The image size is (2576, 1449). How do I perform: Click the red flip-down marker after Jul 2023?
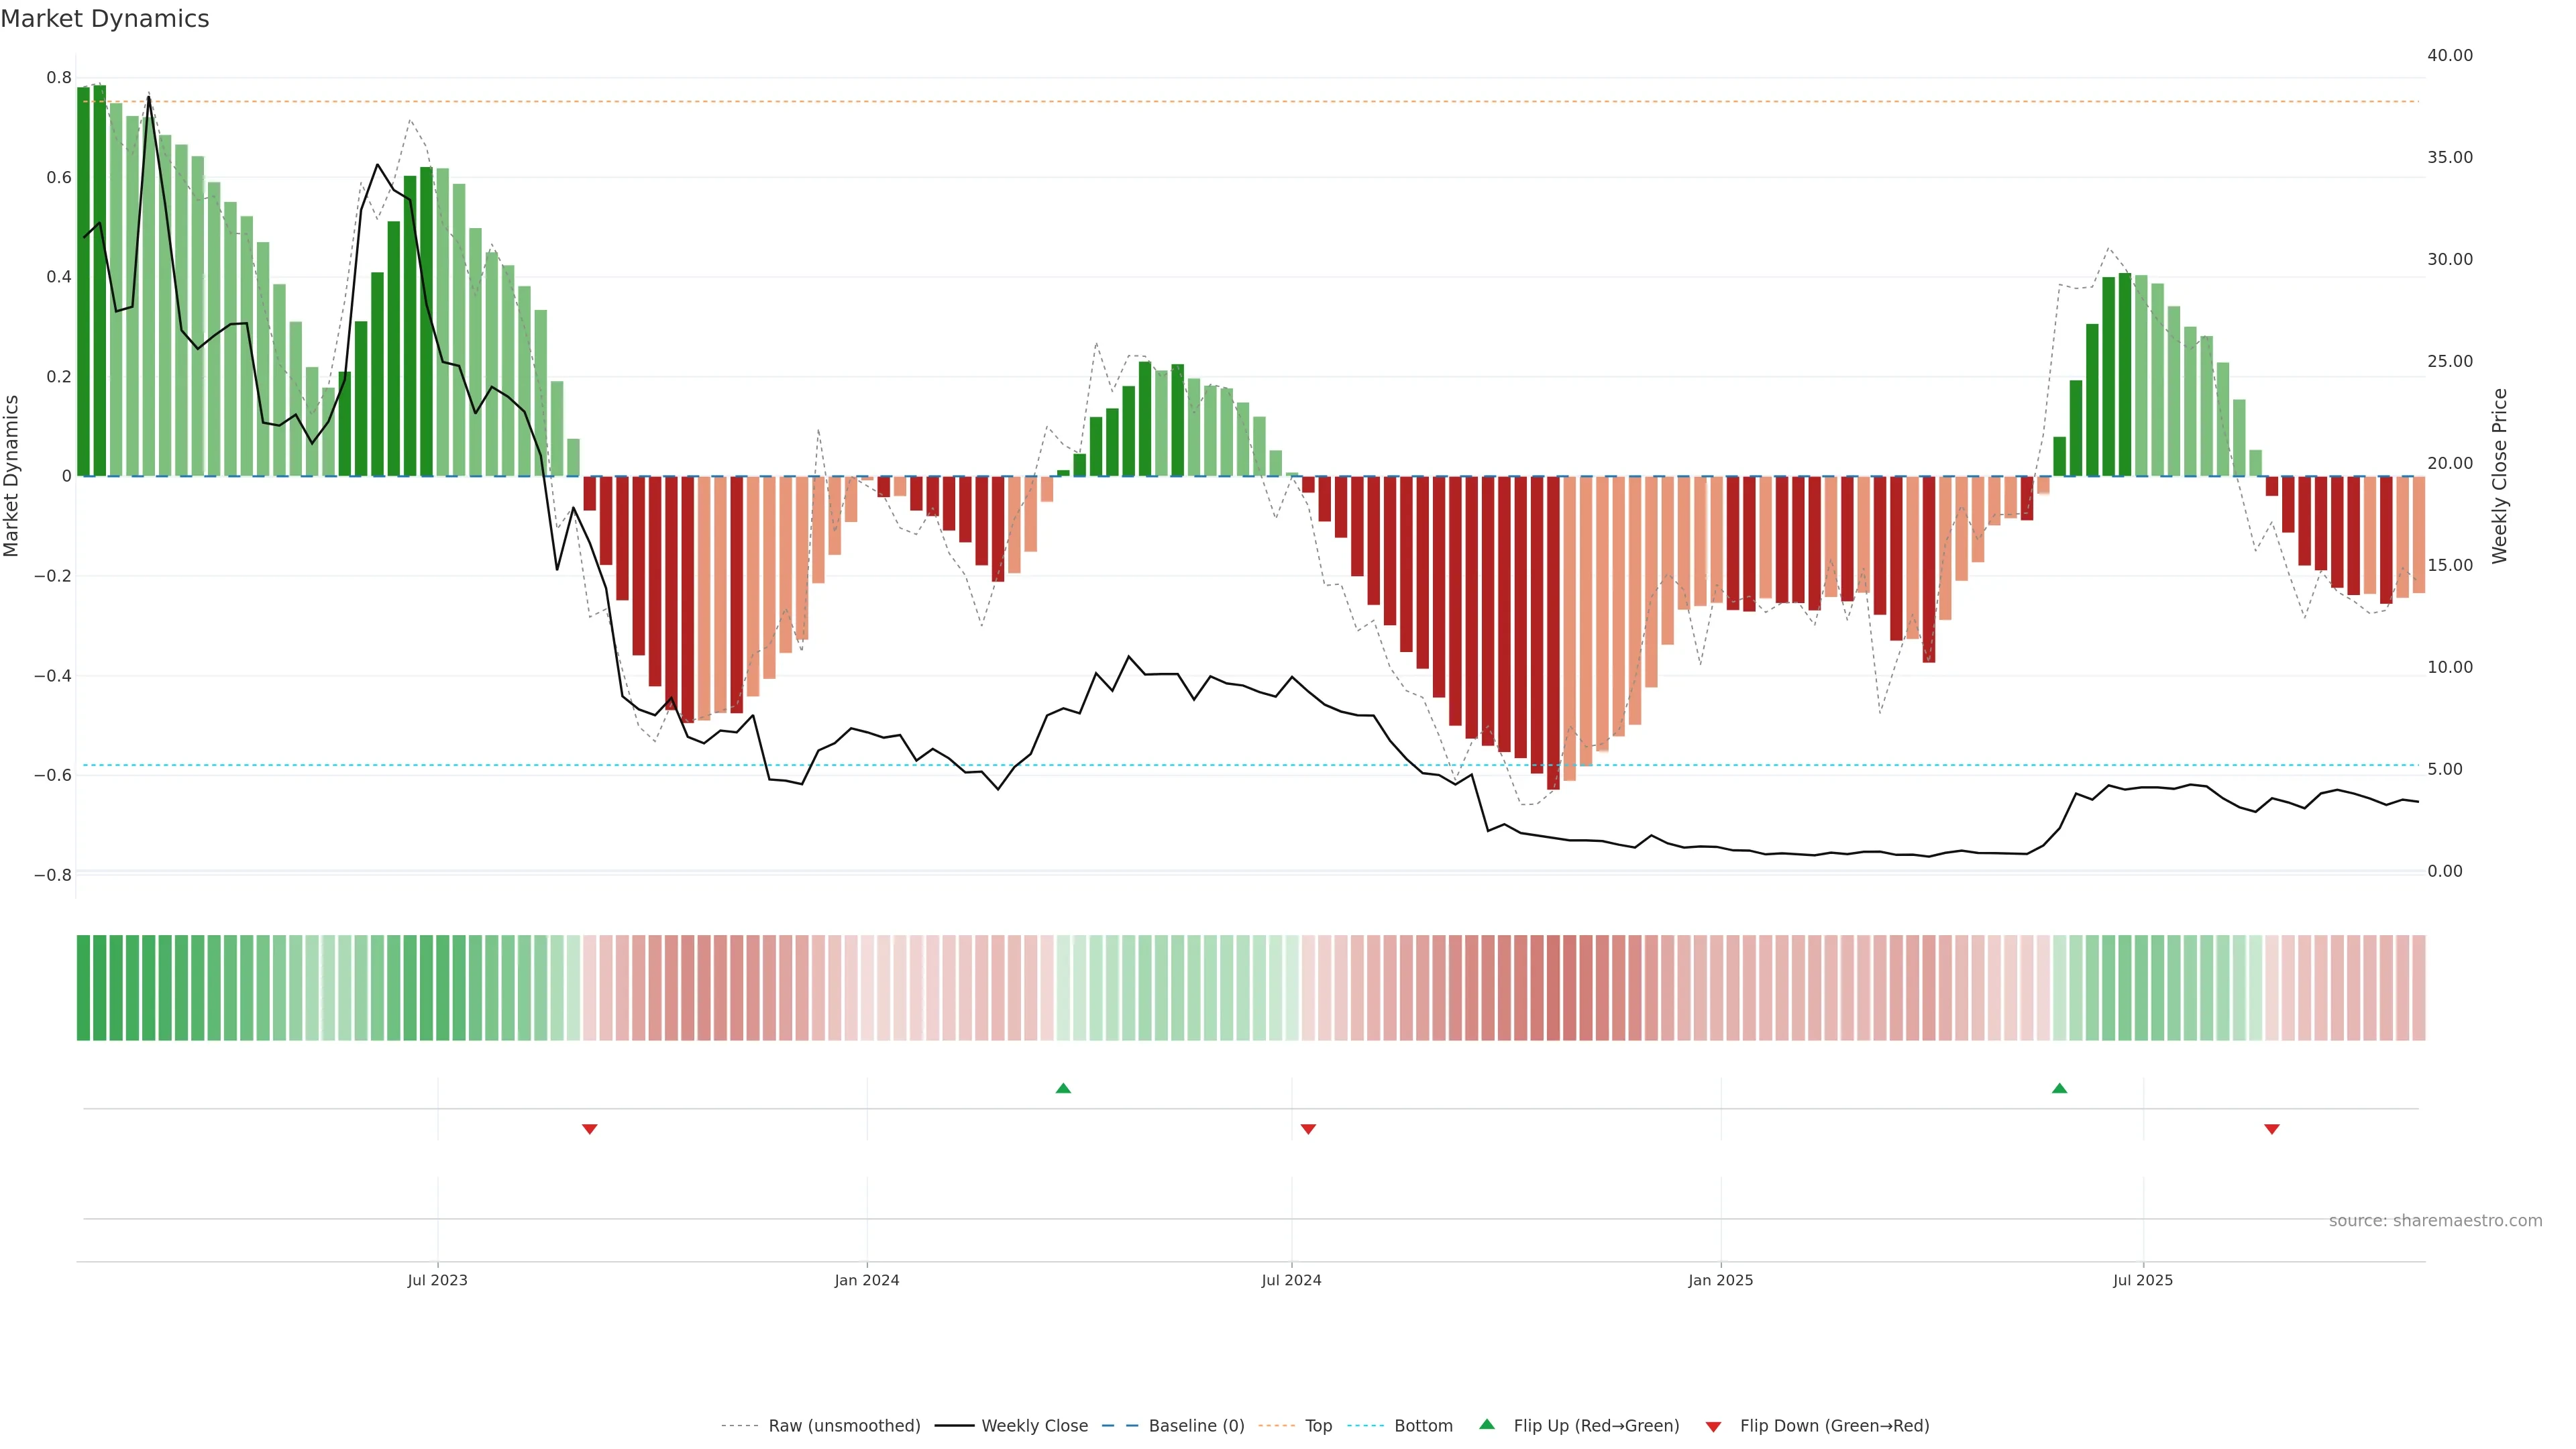[590, 1129]
